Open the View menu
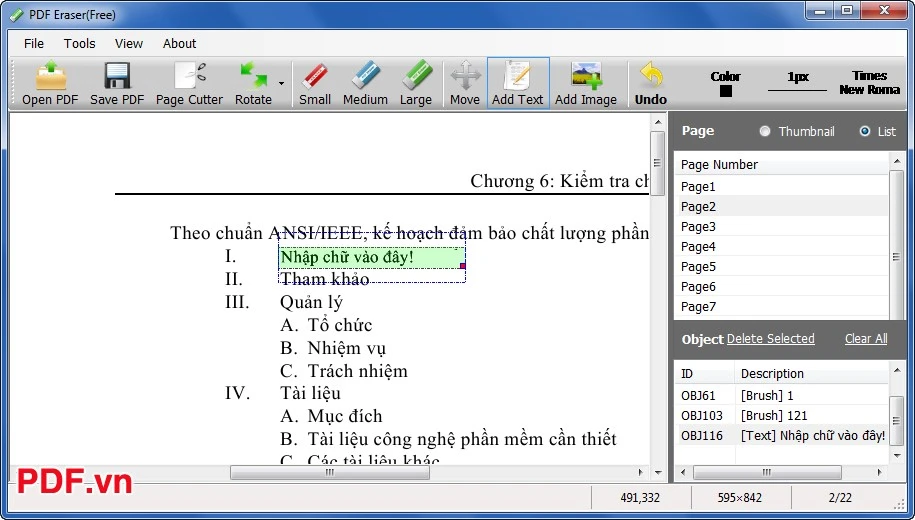The width and height of the screenshot is (915, 520). tap(128, 43)
